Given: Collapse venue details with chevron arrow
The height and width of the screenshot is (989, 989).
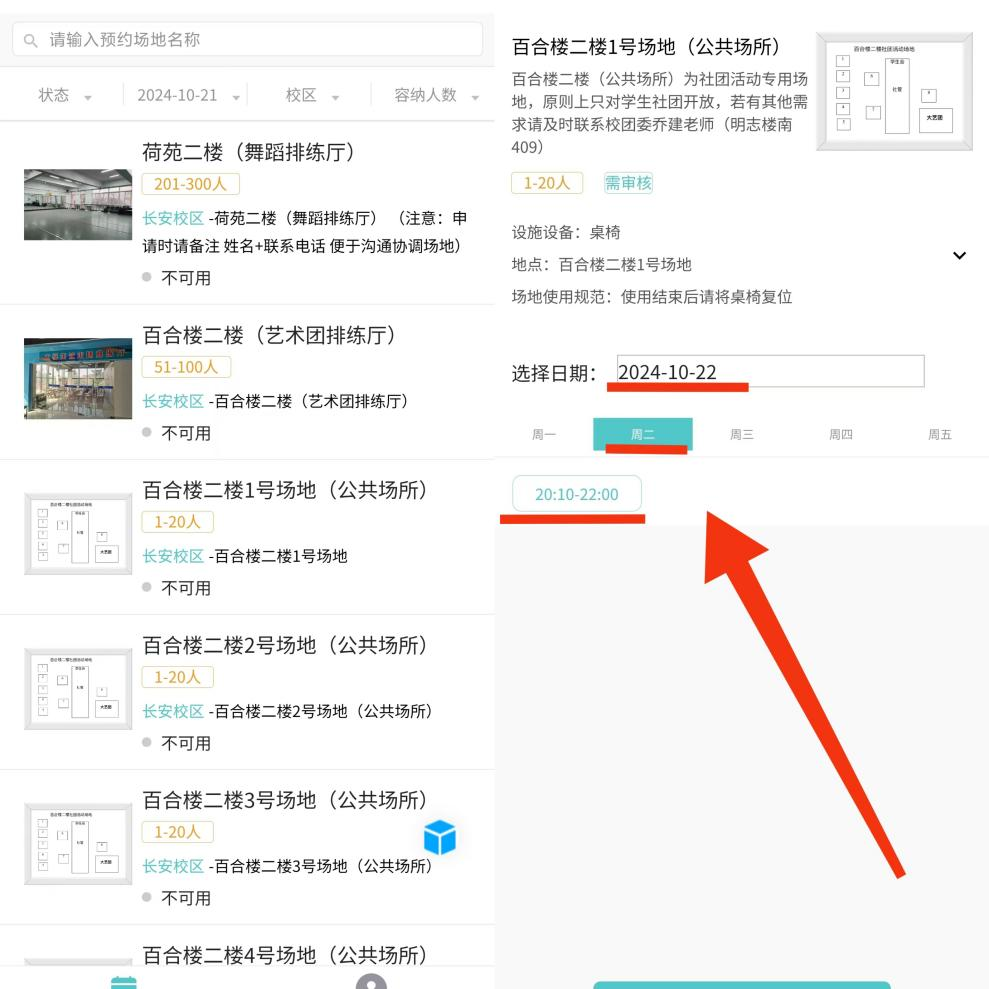Looking at the screenshot, I should pos(959,256).
